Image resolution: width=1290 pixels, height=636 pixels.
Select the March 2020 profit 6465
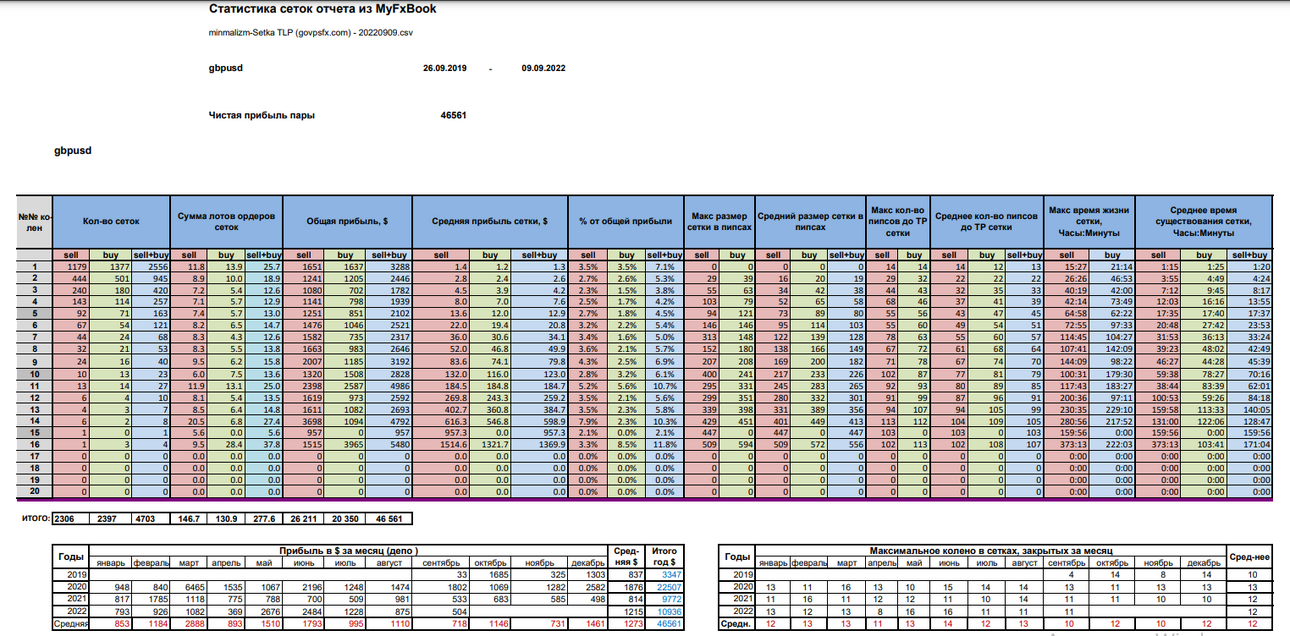190,587
